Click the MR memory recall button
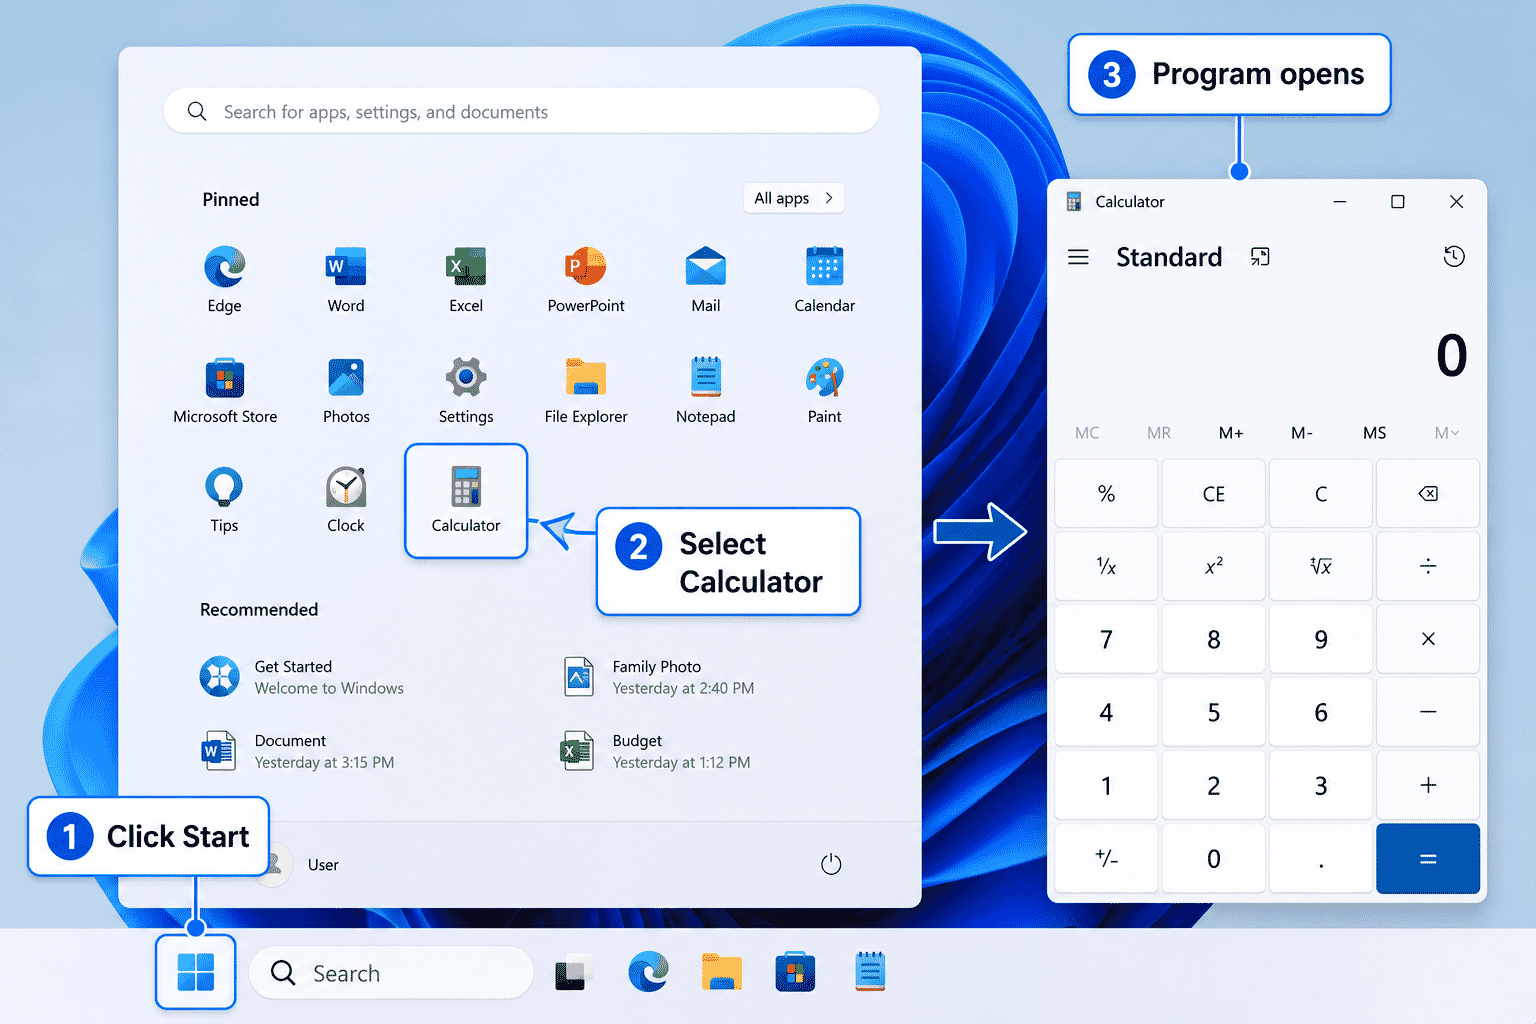1536x1024 pixels. tap(1159, 433)
